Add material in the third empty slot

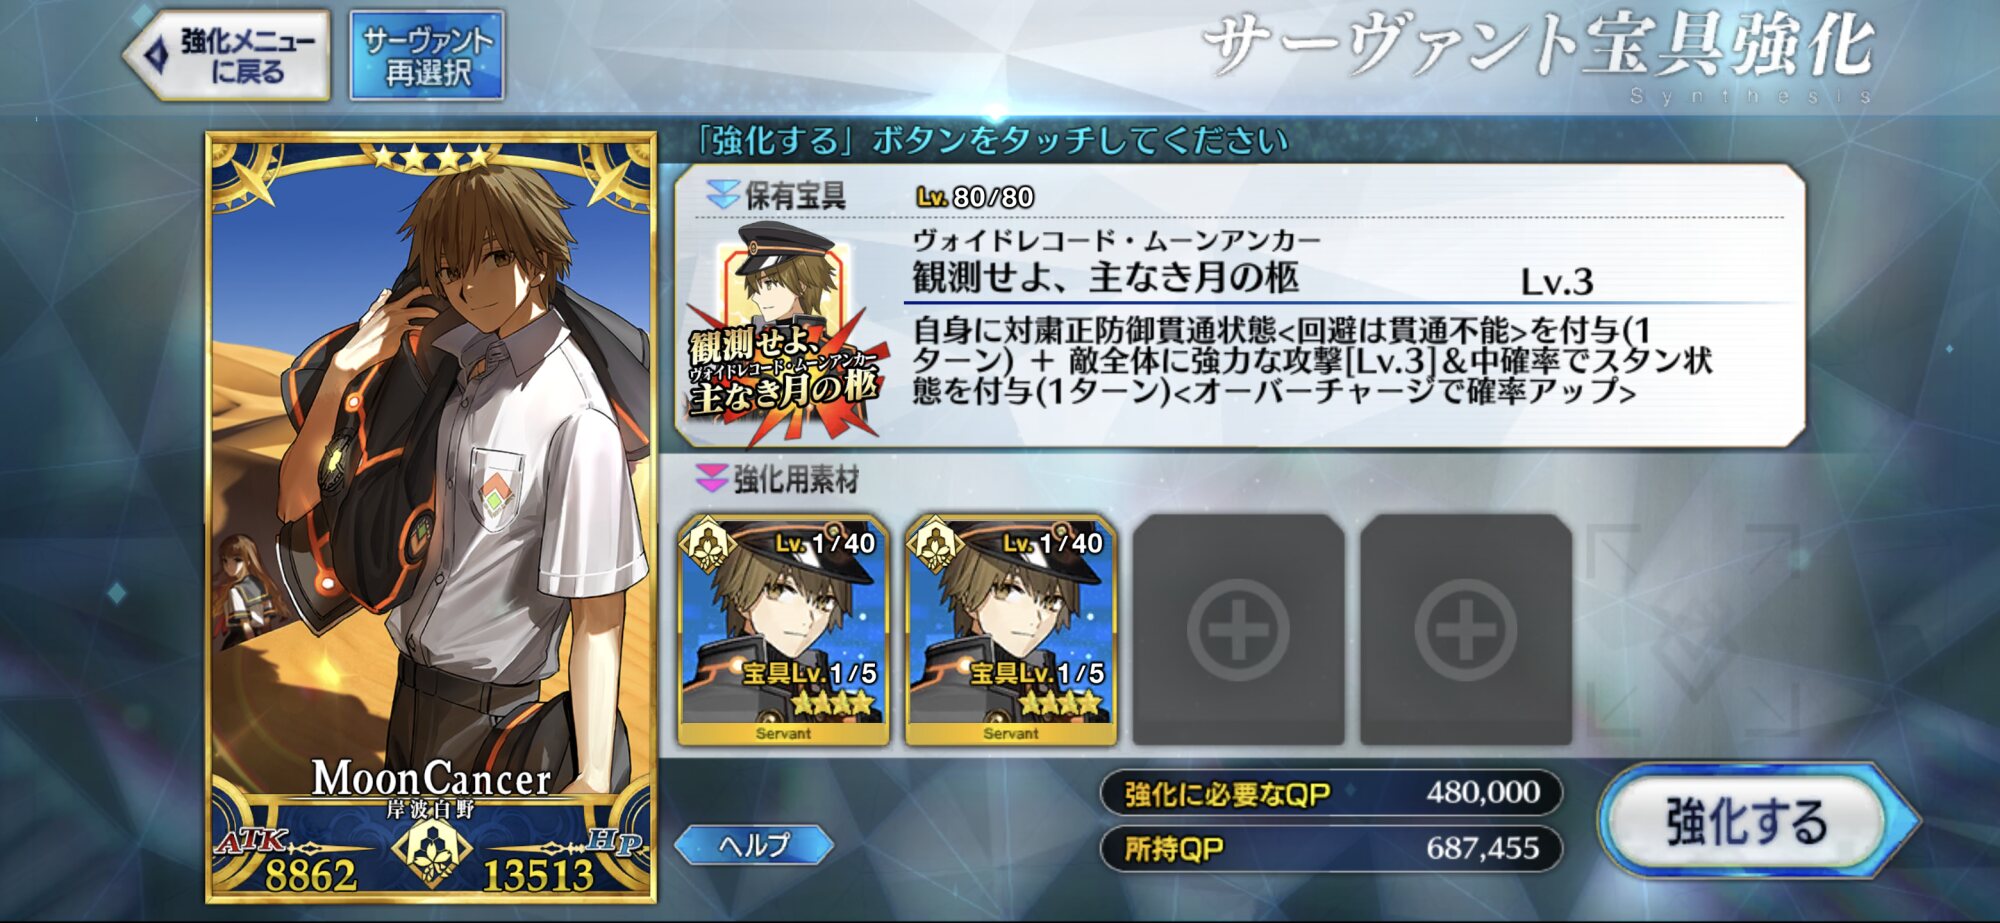click(x=1238, y=629)
